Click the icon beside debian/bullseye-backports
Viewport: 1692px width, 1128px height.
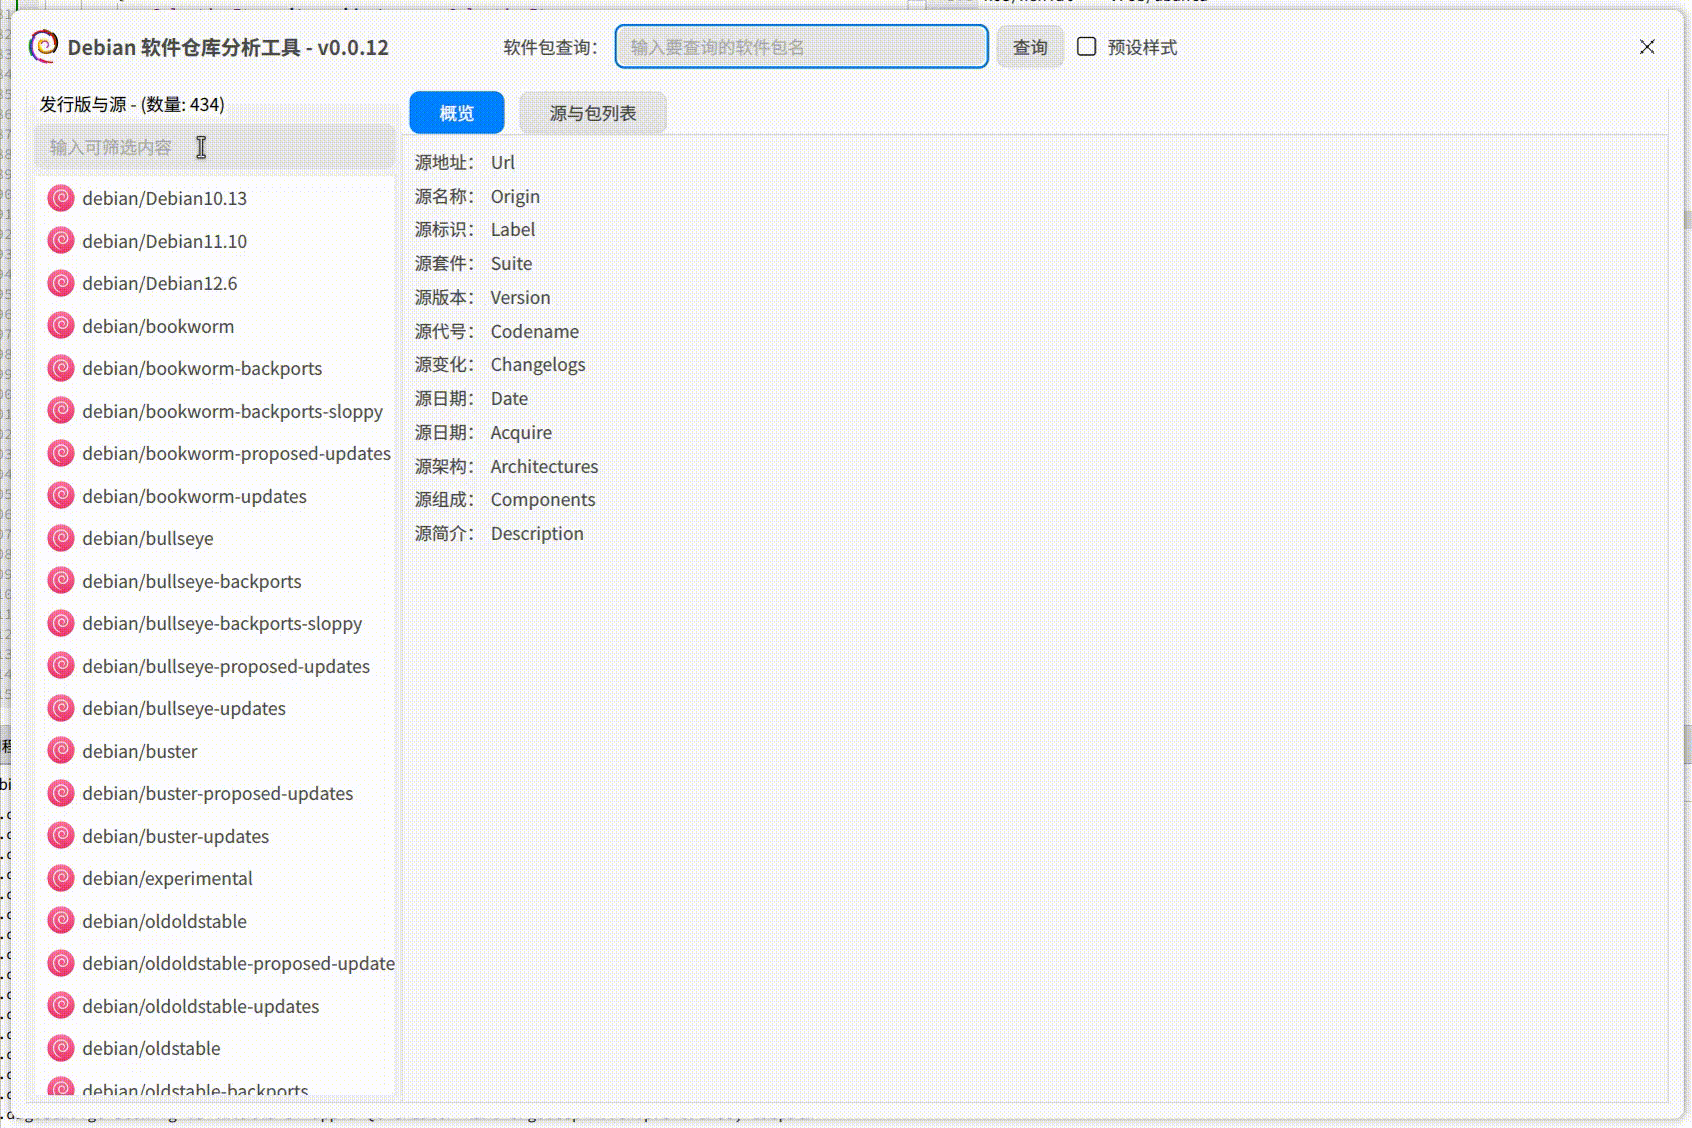pos(61,581)
